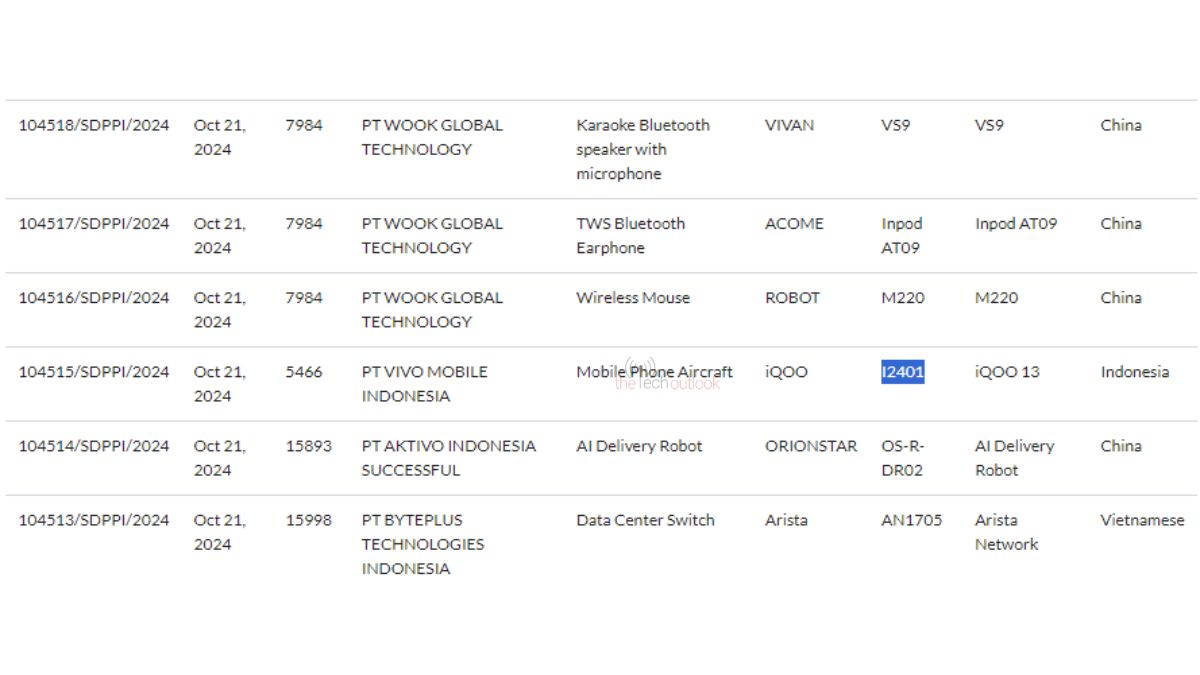
Task: Click certificate number 104515/SDPPI/2024
Action: click(x=94, y=372)
